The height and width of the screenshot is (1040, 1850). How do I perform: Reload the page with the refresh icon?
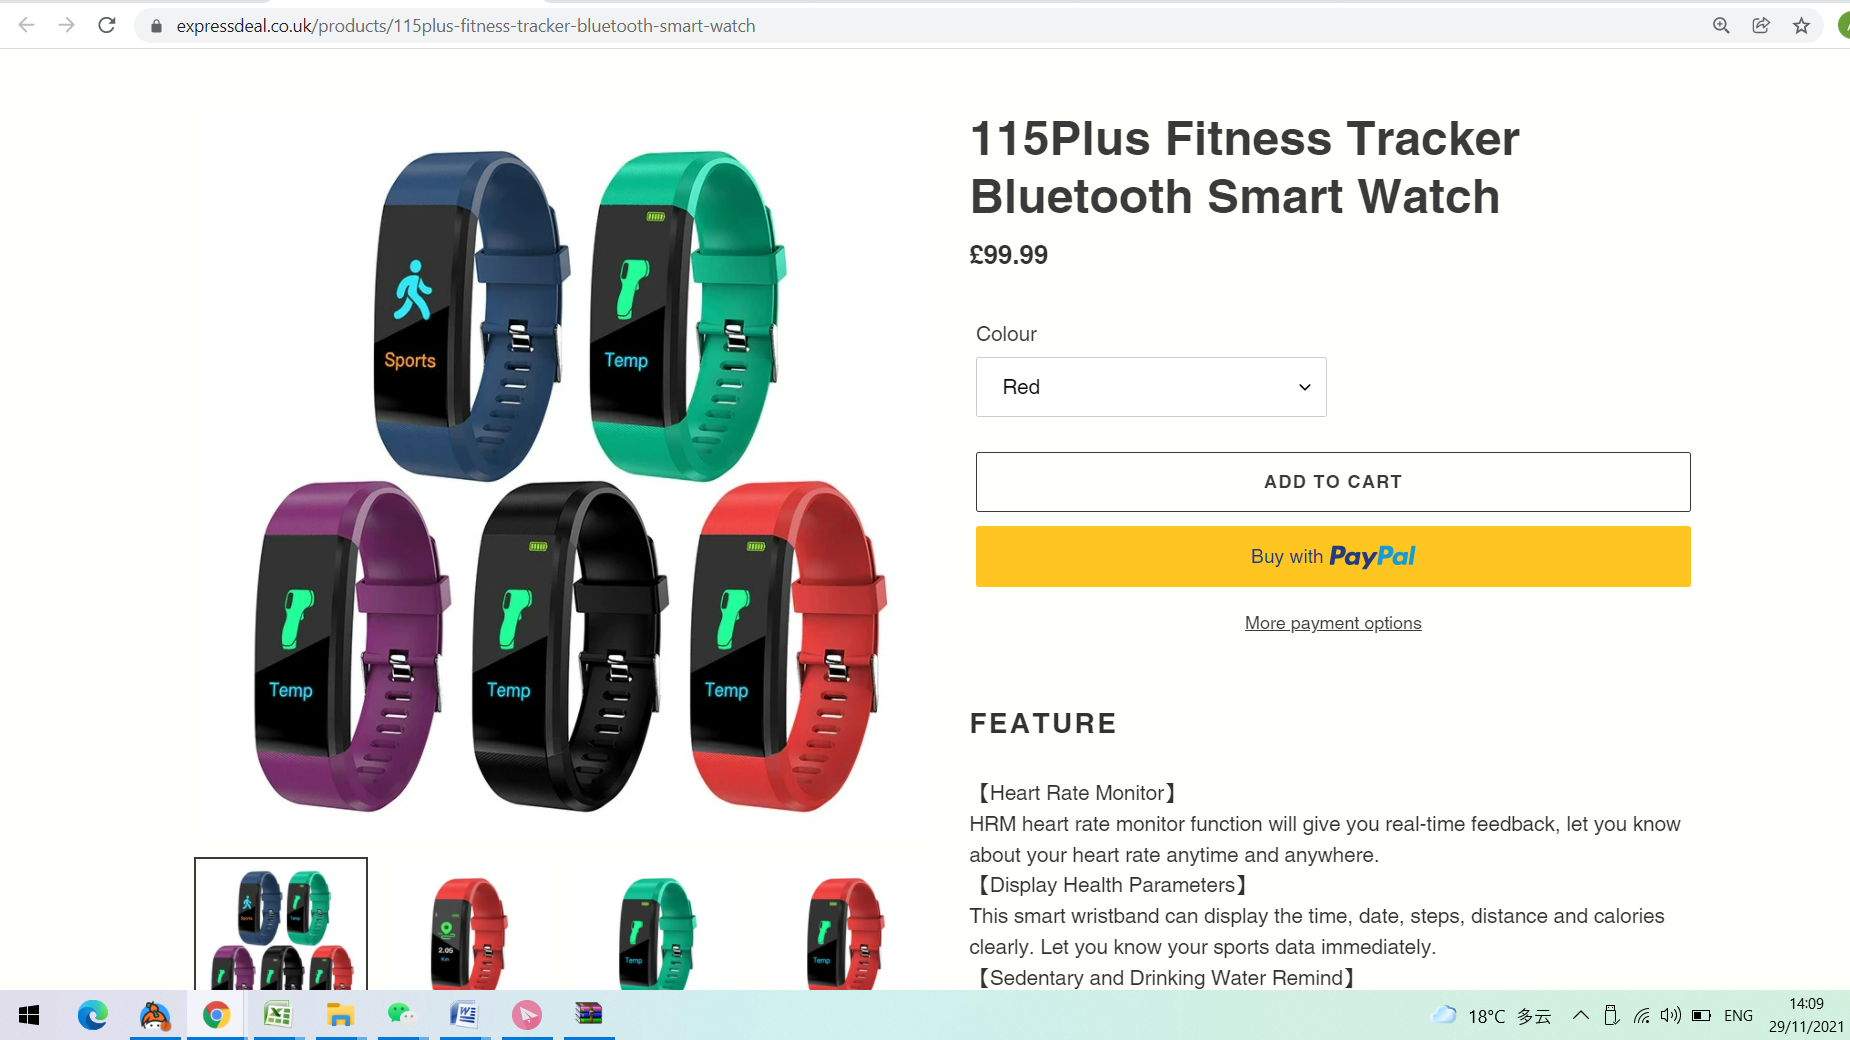[x=107, y=25]
